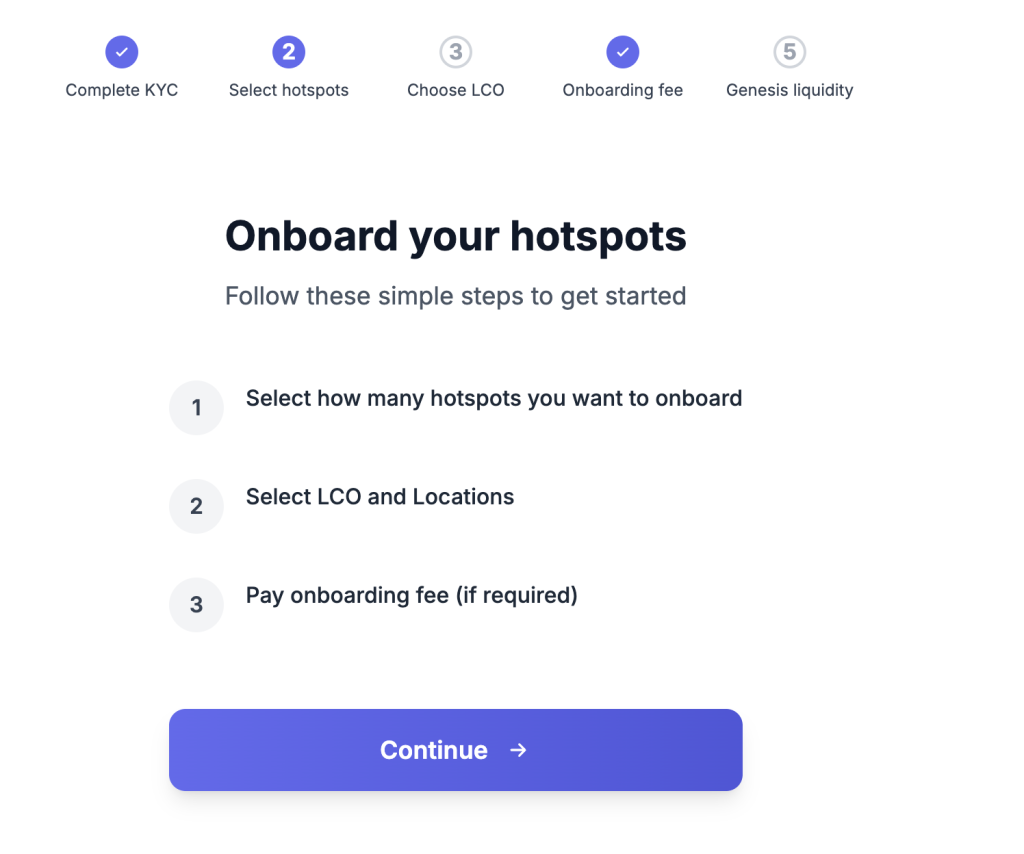This screenshot has width=1024, height=854.
Task: Click 'Pay onboarding fee (if required)' text
Action: pos(411,595)
